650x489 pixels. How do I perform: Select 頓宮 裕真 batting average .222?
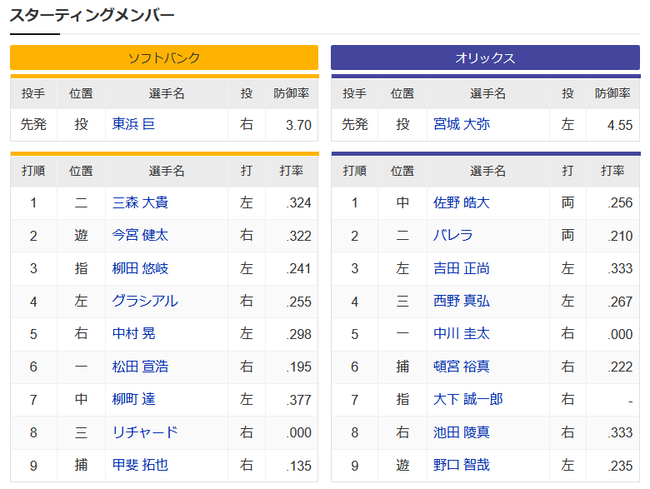[x=620, y=367]
